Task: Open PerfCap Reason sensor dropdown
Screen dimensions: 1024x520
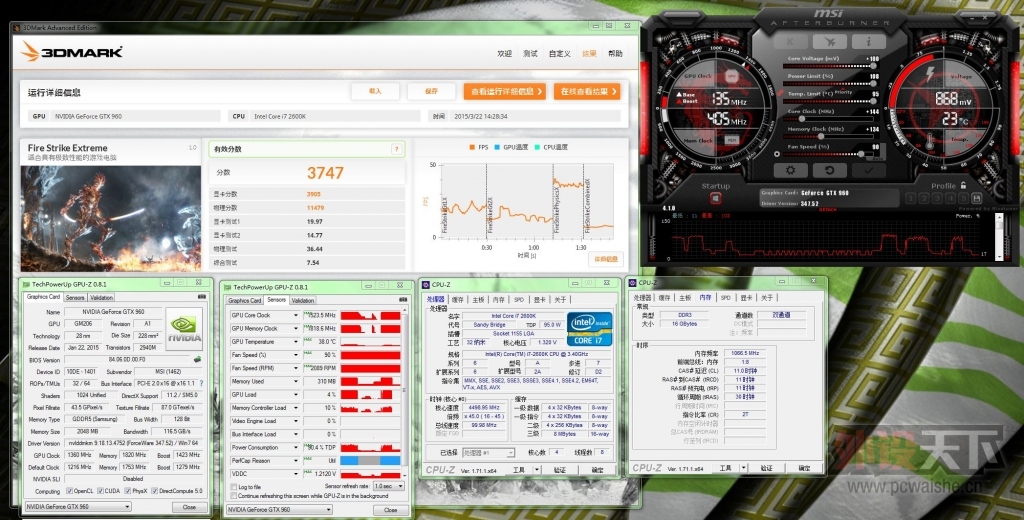Action: pos(295,461)
